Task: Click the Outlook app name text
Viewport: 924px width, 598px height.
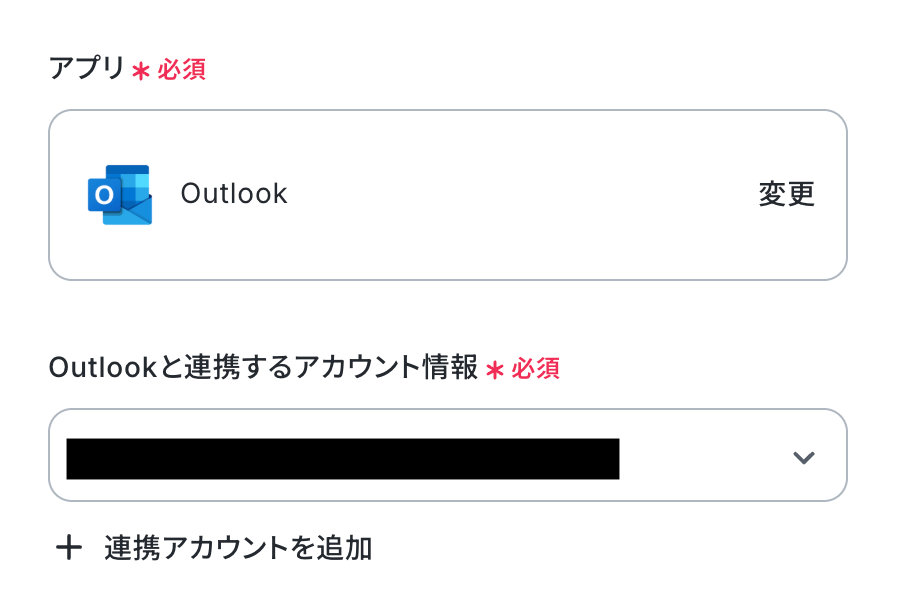Action: pyautogui.click(x=234, y=194)
